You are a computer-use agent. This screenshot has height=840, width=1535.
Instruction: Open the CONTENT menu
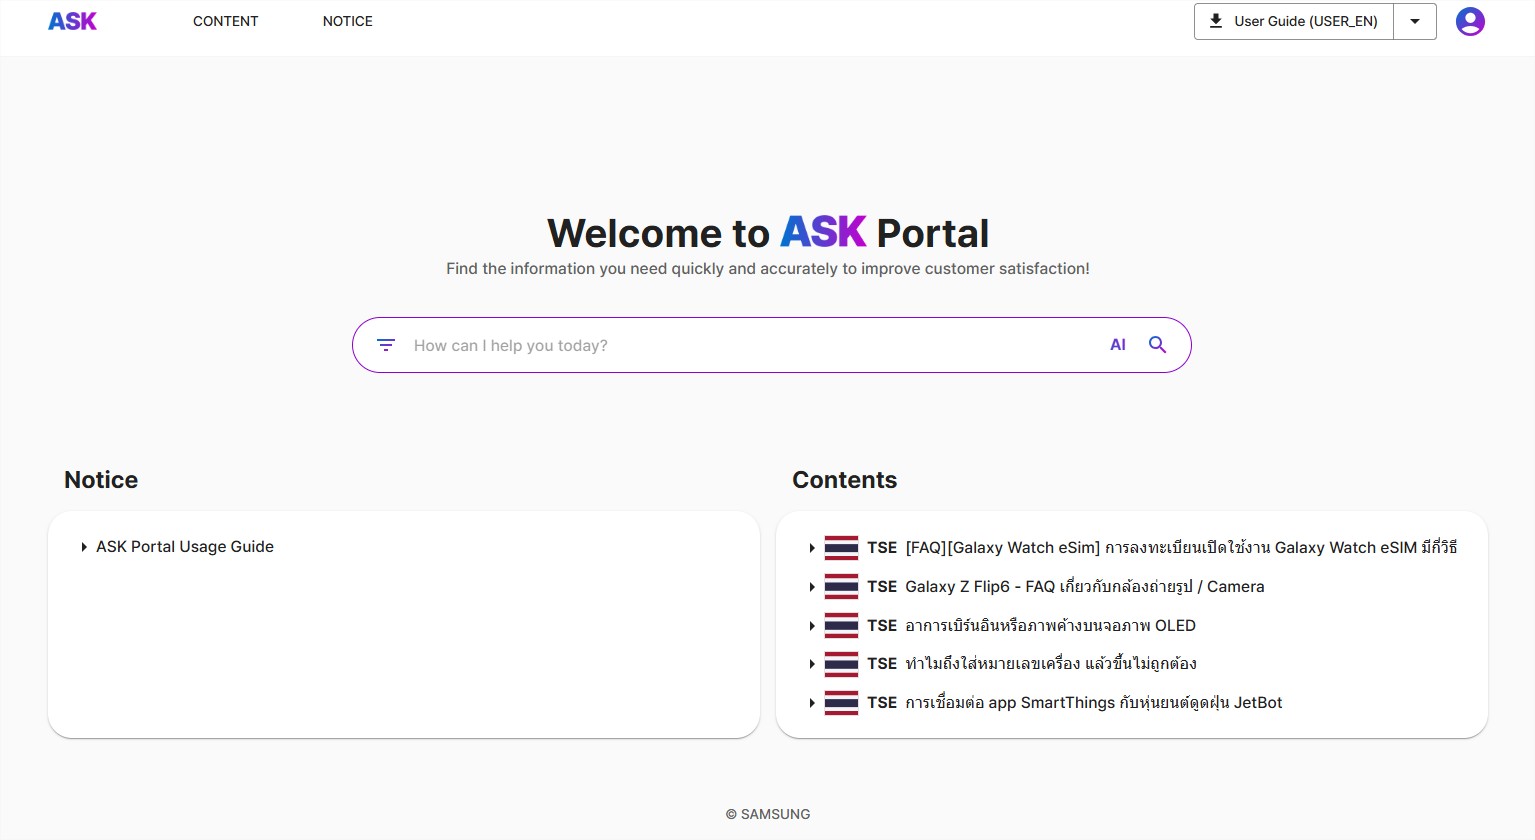click(x=225, y=21)
